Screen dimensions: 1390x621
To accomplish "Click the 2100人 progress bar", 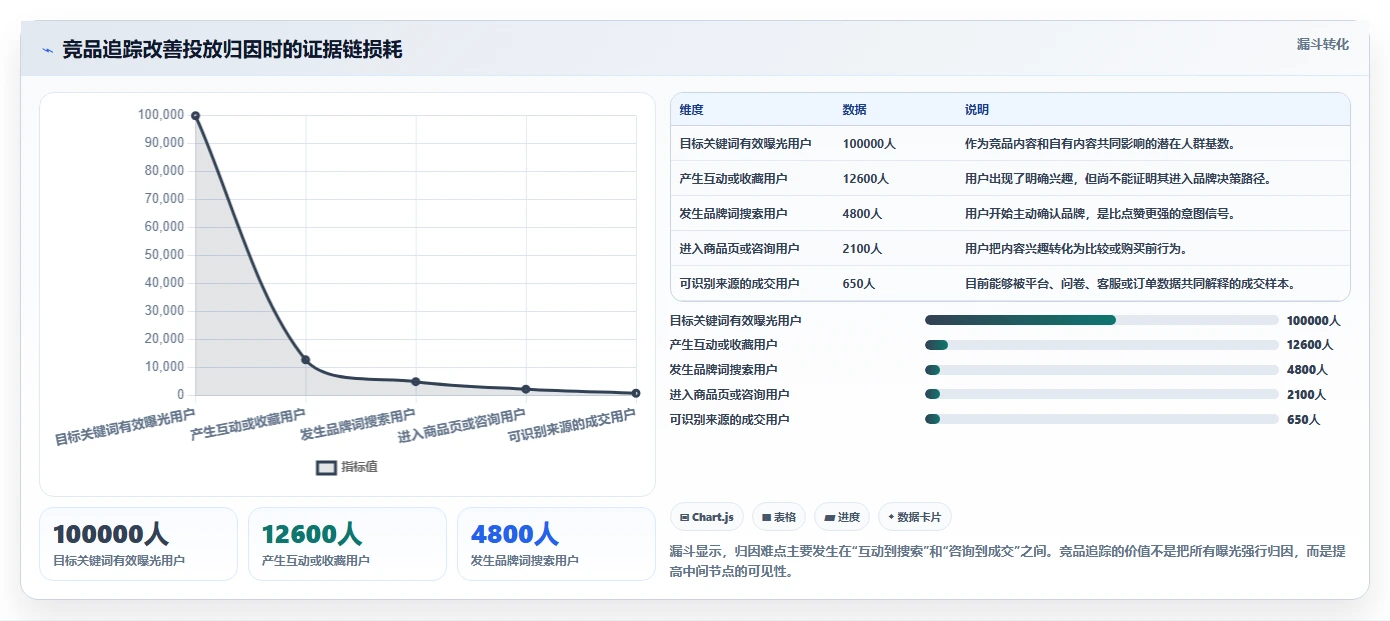I will click(1102, 394).
